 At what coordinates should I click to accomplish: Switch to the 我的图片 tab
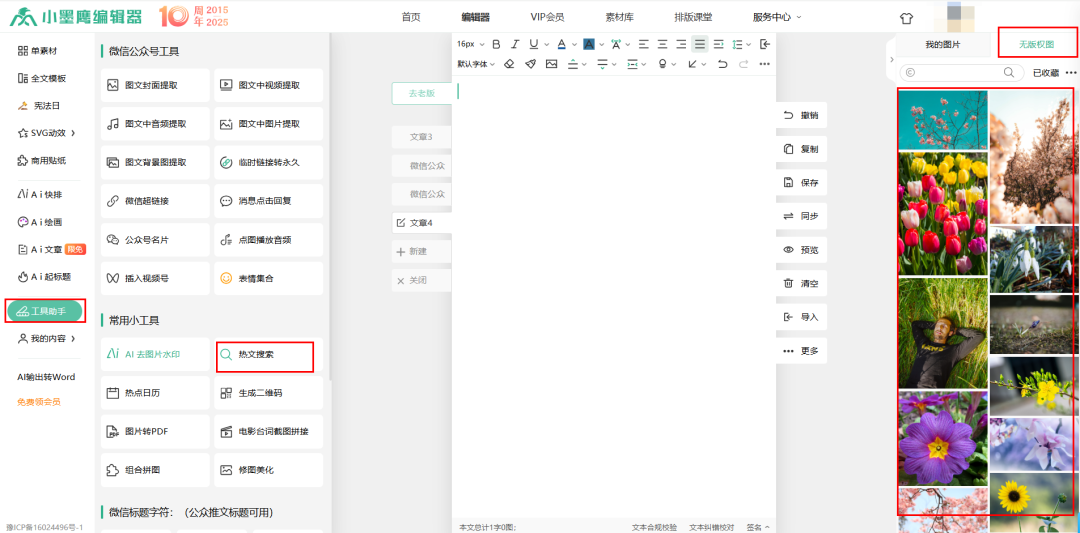pyautogui.click(x=941, y=45)
